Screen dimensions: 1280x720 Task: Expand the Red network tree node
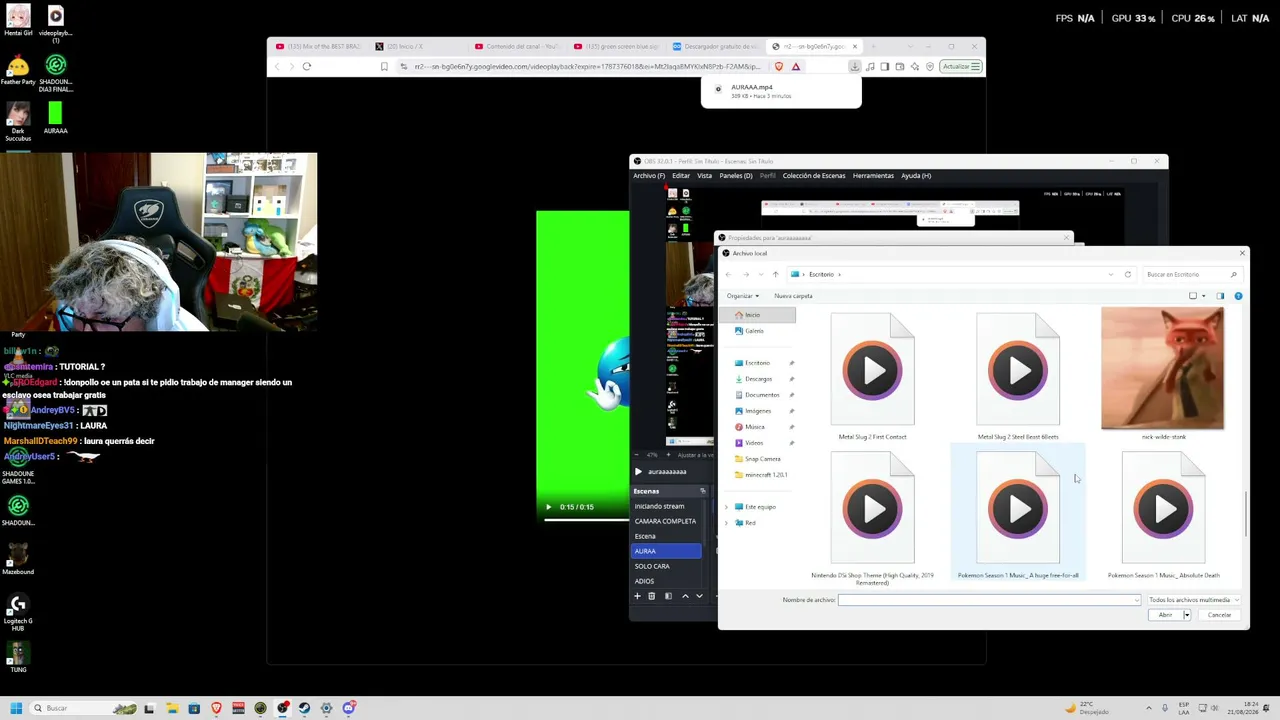(727, 523)
